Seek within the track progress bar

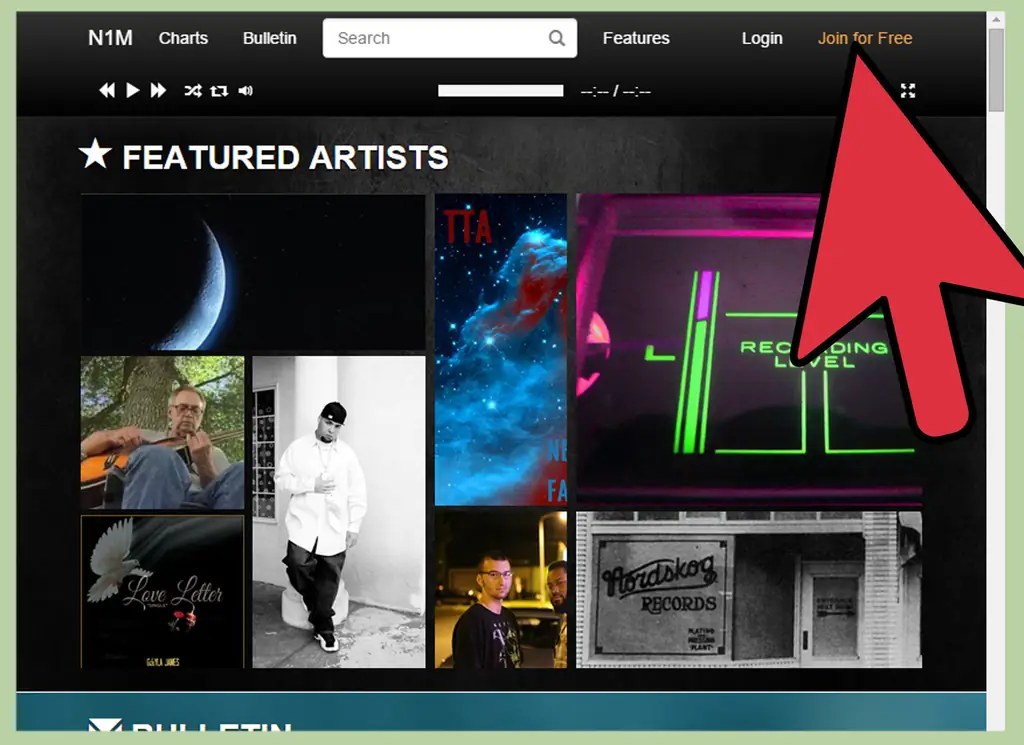pos(501,91)
